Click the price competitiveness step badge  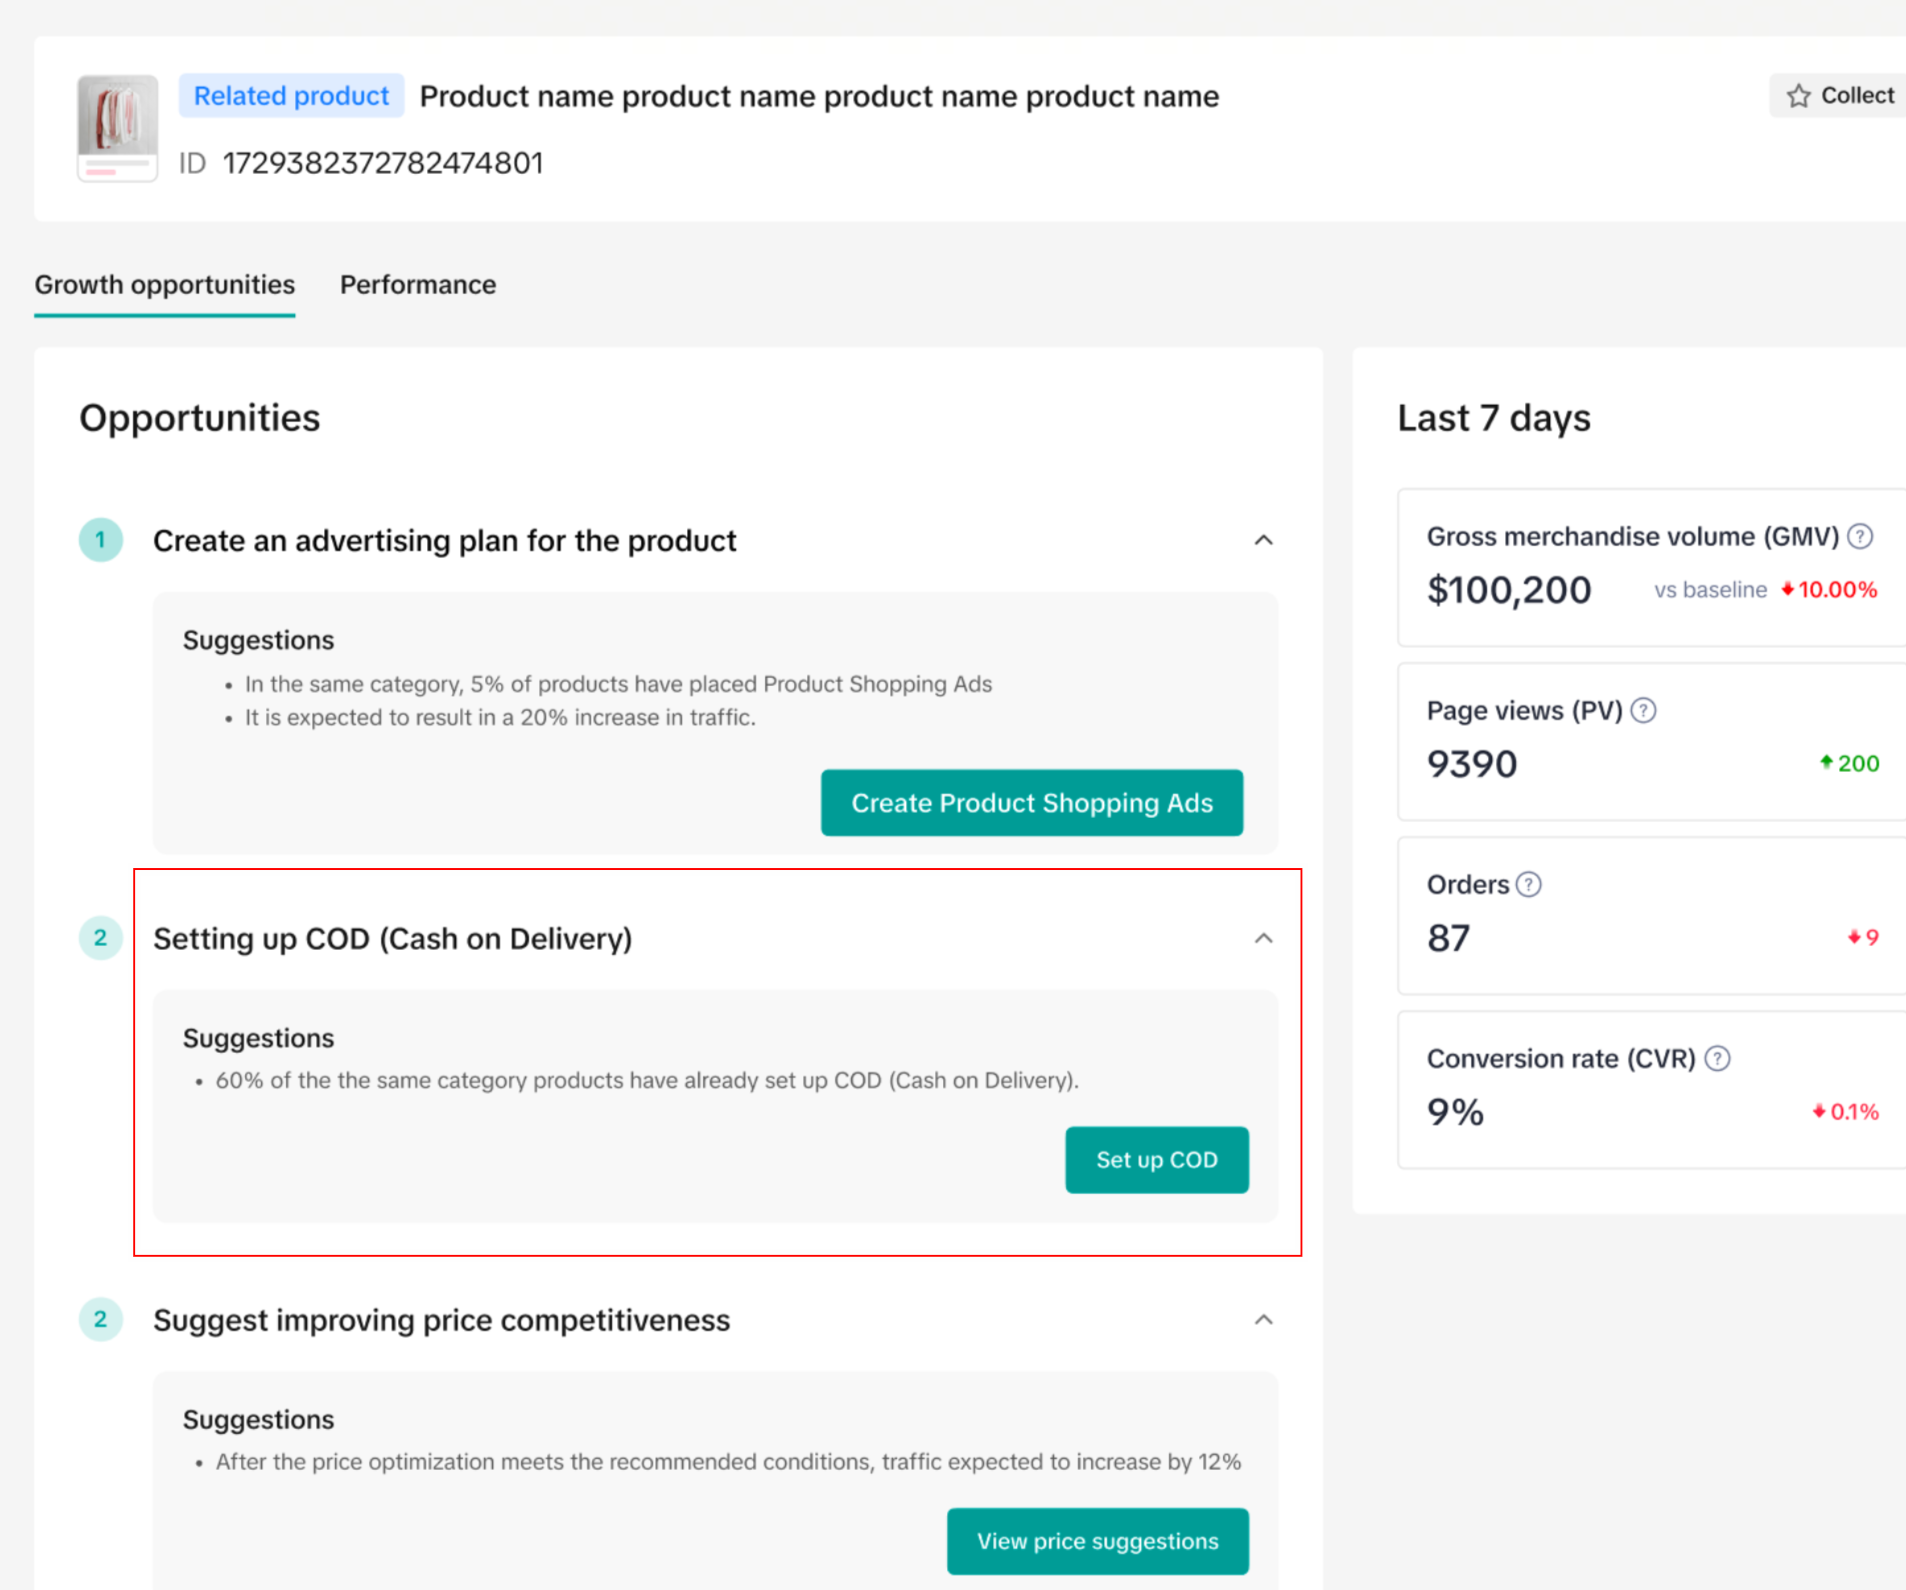[x=100, y=1320]
